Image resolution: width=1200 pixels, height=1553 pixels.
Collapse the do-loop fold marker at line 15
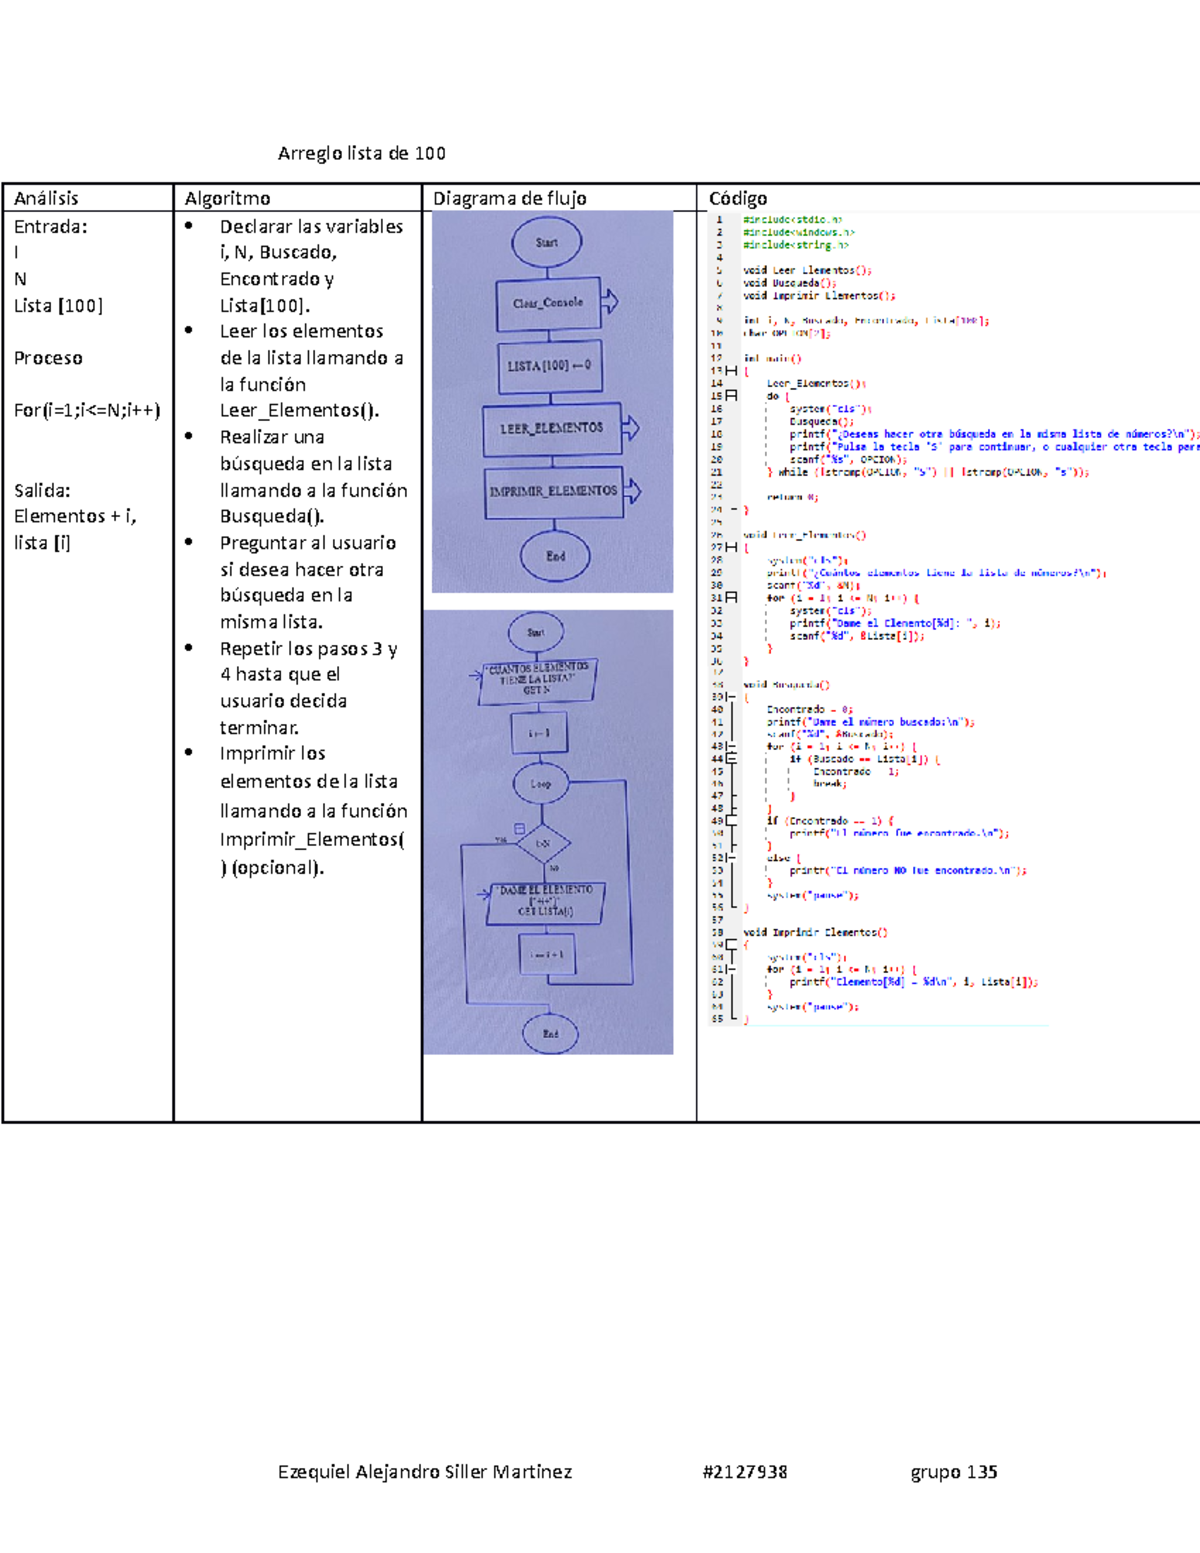click(x=731, y=396)
